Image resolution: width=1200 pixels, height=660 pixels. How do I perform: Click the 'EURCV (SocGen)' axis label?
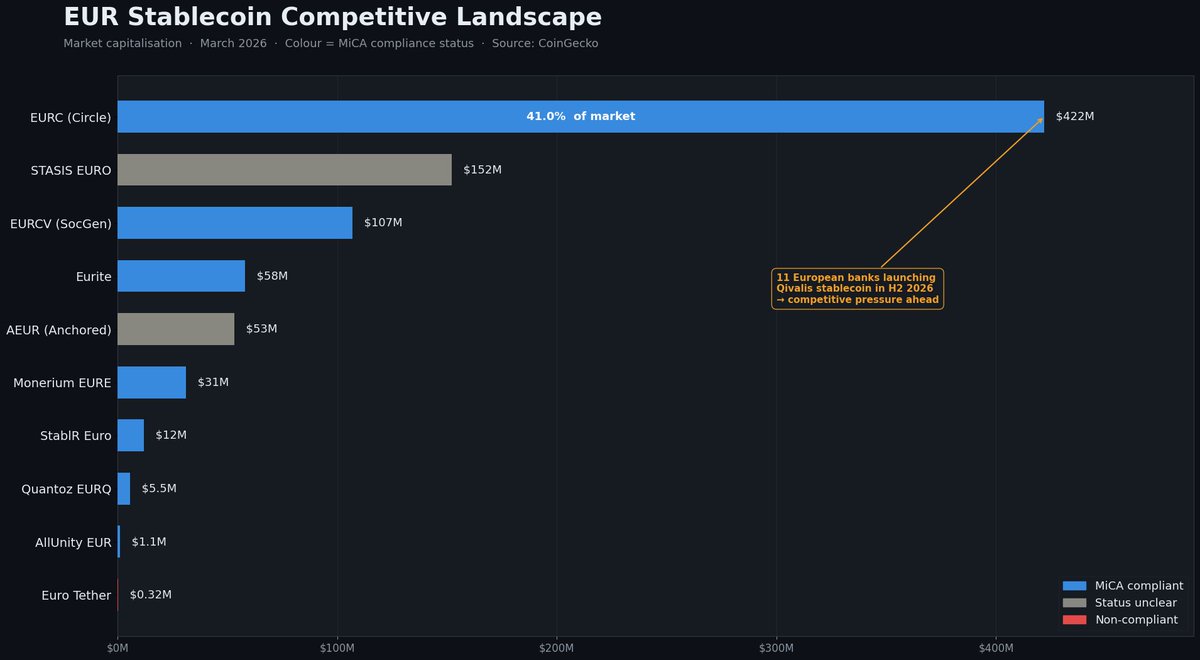click(x=61, y=224)
